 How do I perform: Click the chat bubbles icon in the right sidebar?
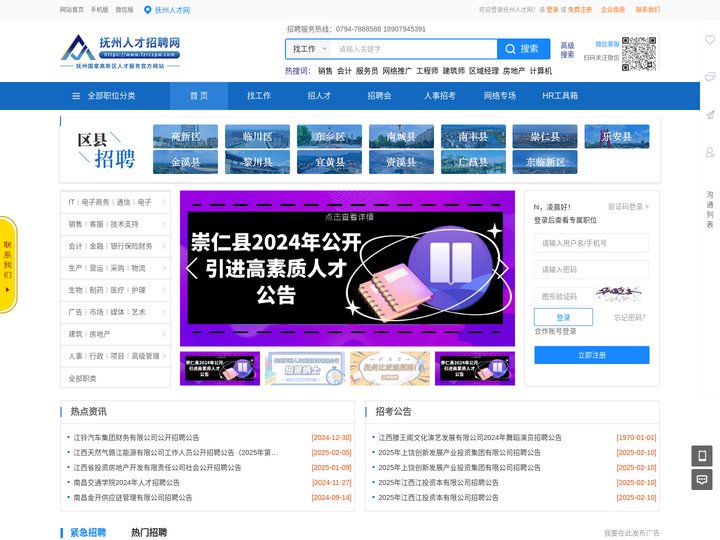(x=710, y=76)
